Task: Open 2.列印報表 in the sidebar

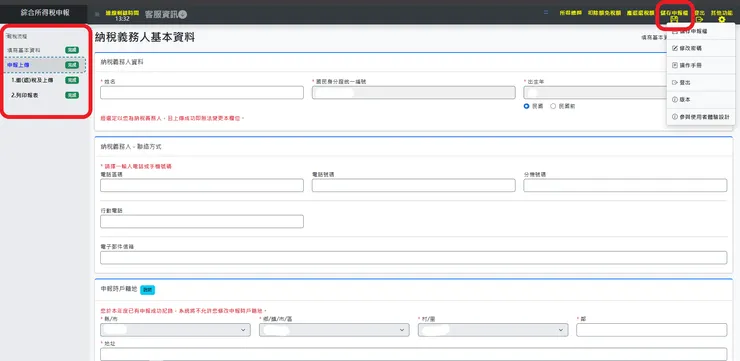Action: pos(25,95)
